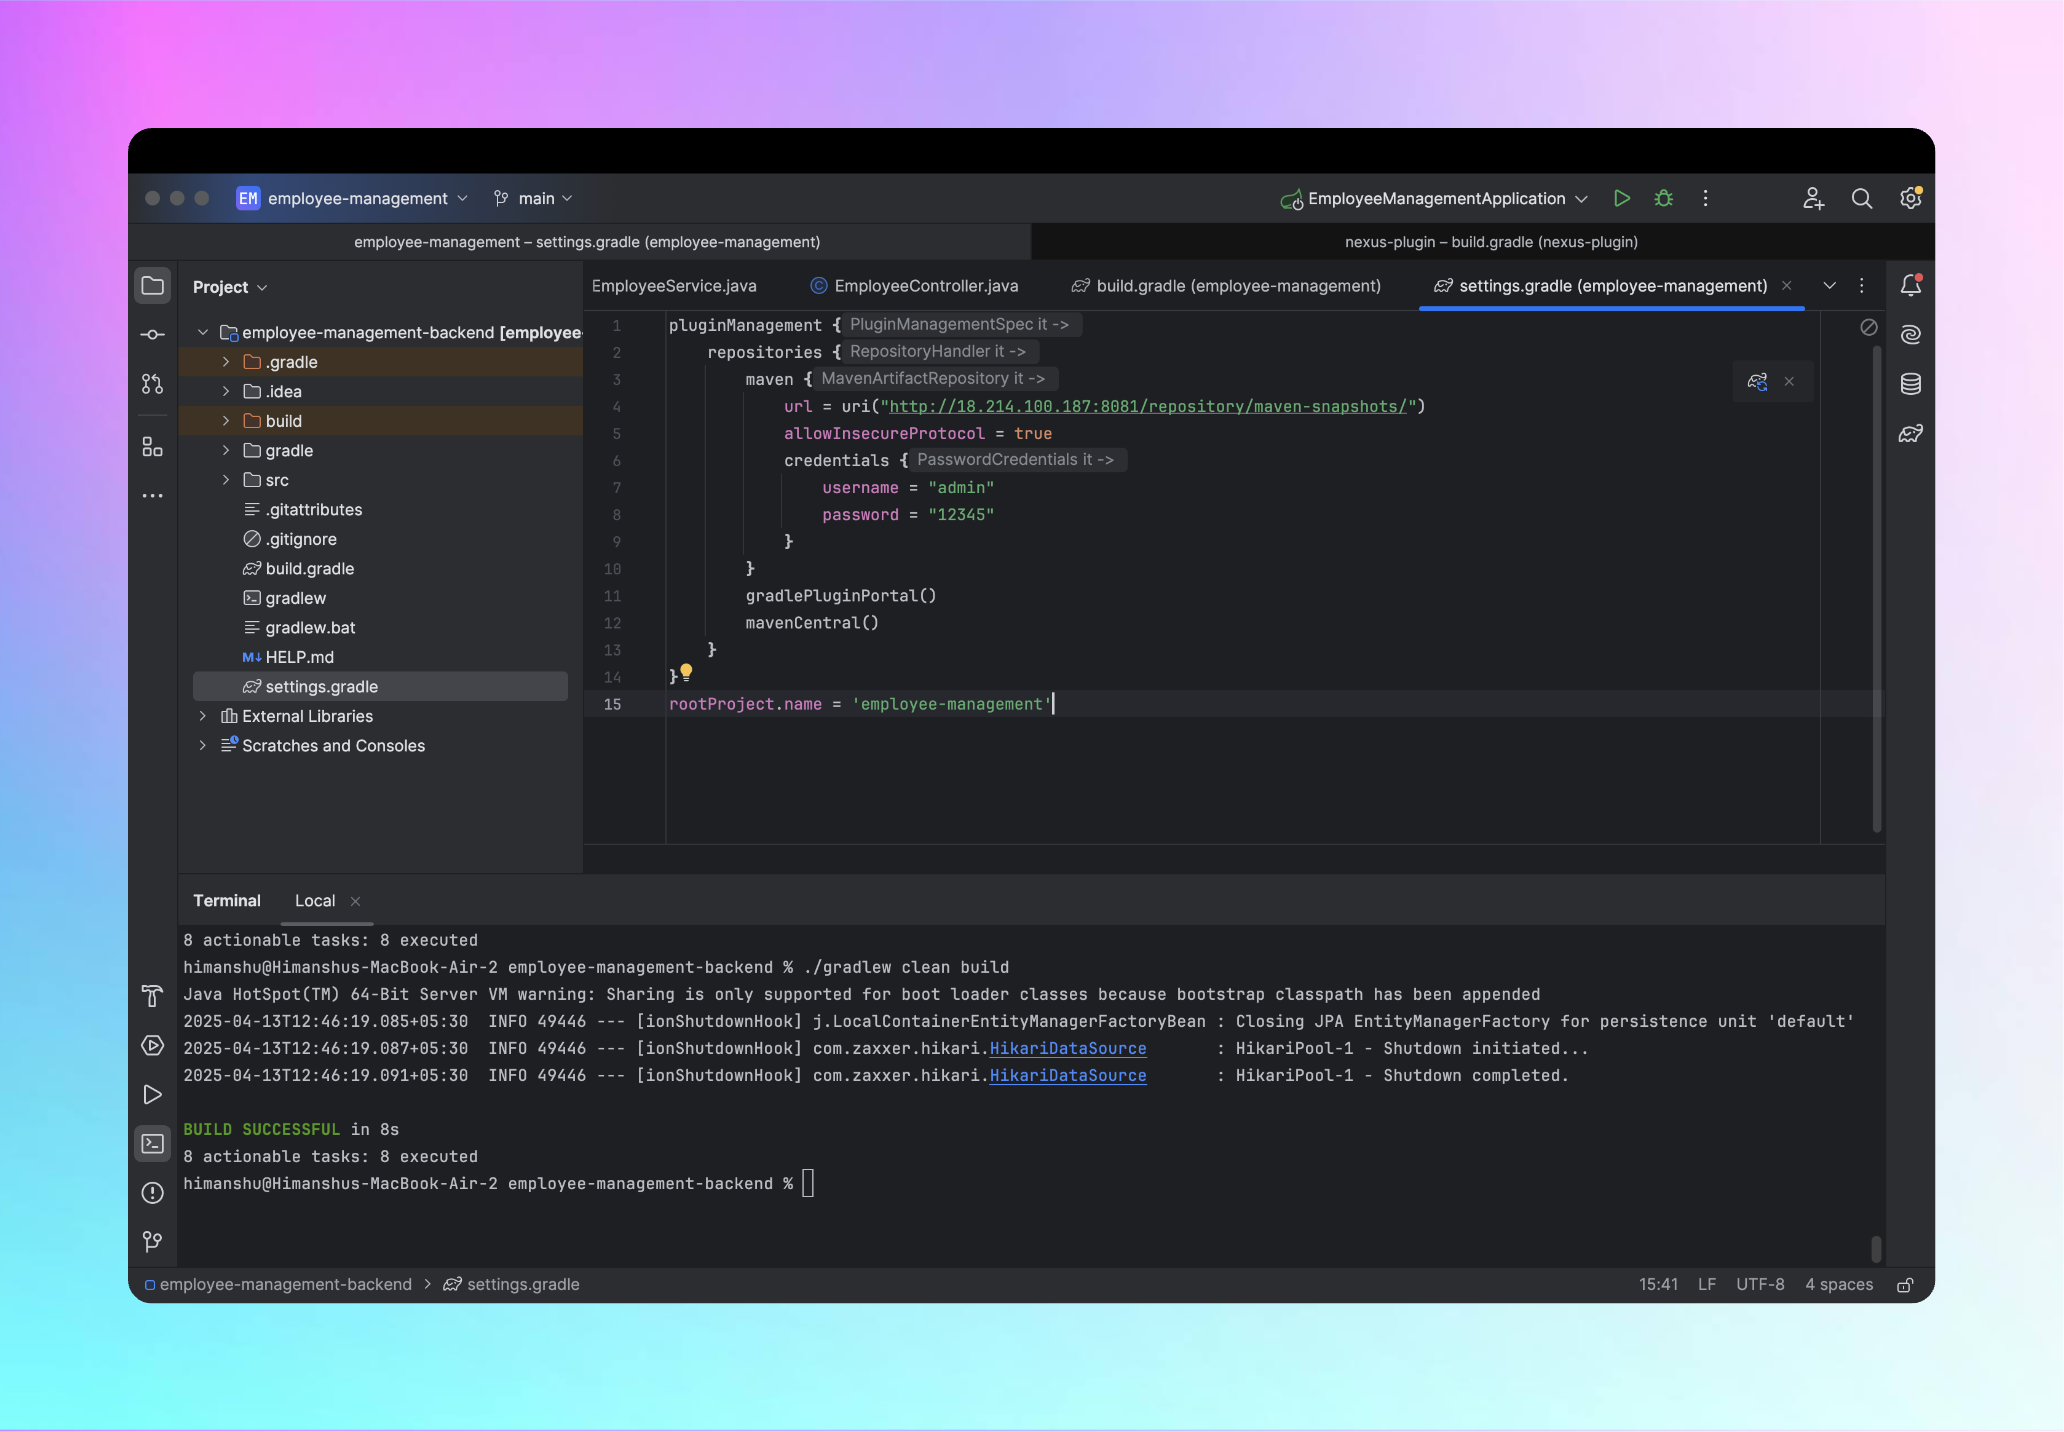The width and height of the screenshot is (2064, 1432).
Task: Show hidden editor tabs chevron
Action: click(1830, 286)
